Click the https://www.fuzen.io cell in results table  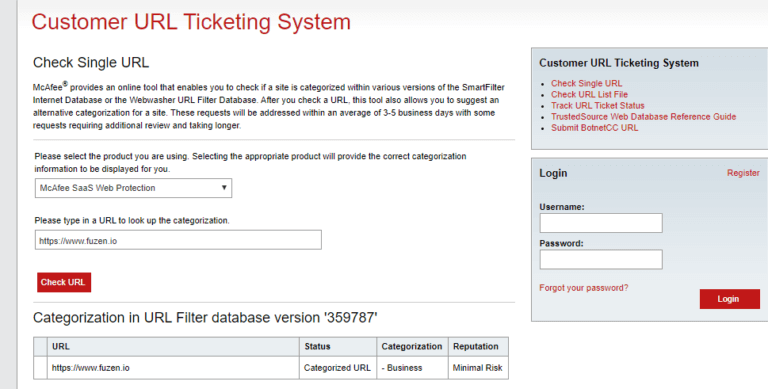click(x=173, y=367)
